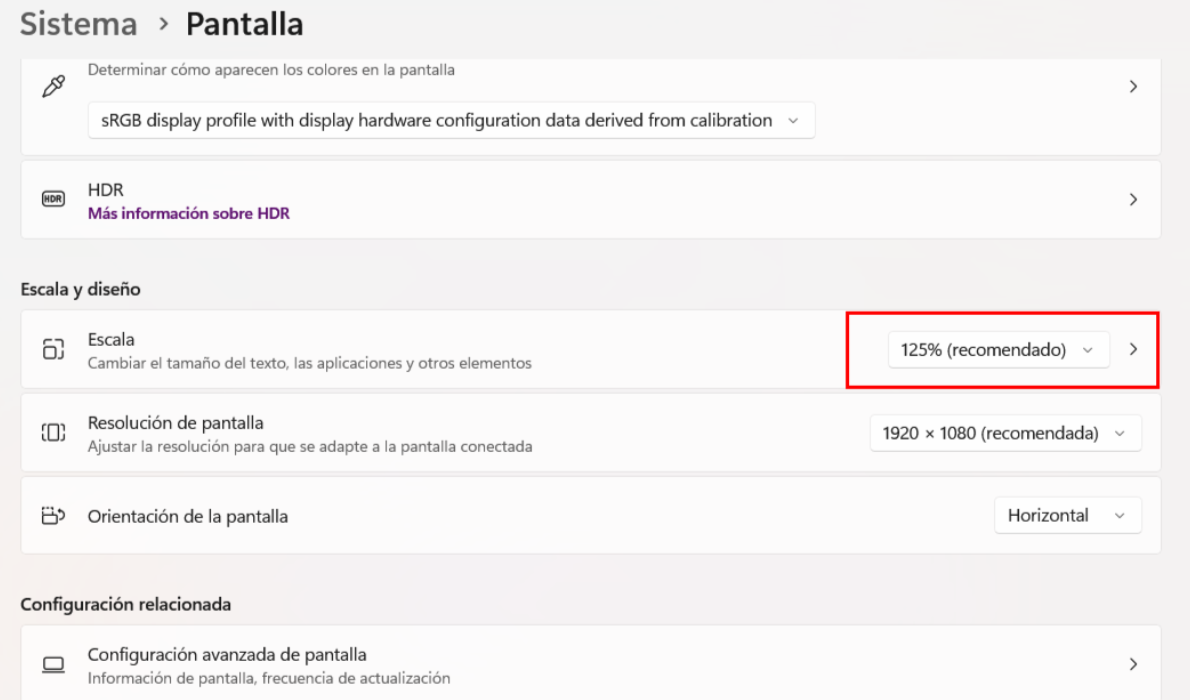The height and width of the screenshot is (700, 1190).
Task: Expand the color profile row chevron
Action: [x=1133, y=87]
